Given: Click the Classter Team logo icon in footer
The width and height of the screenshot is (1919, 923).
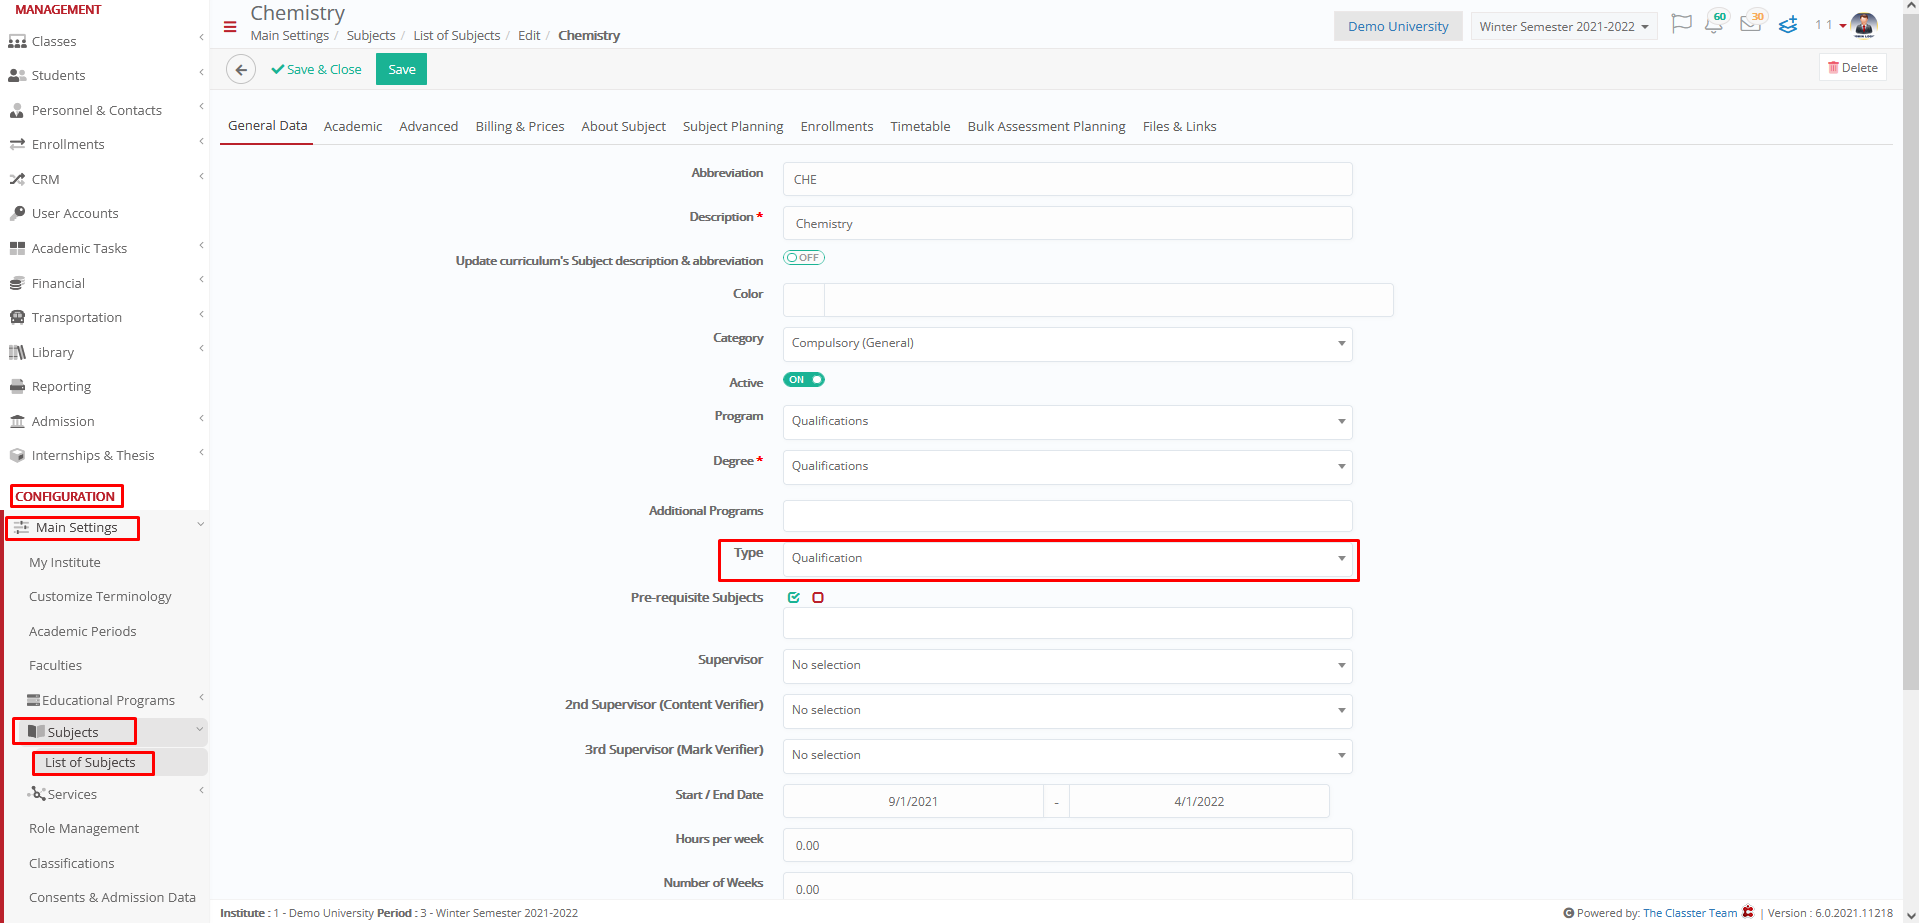Looking at the screenshot, I should (1748, 912).
